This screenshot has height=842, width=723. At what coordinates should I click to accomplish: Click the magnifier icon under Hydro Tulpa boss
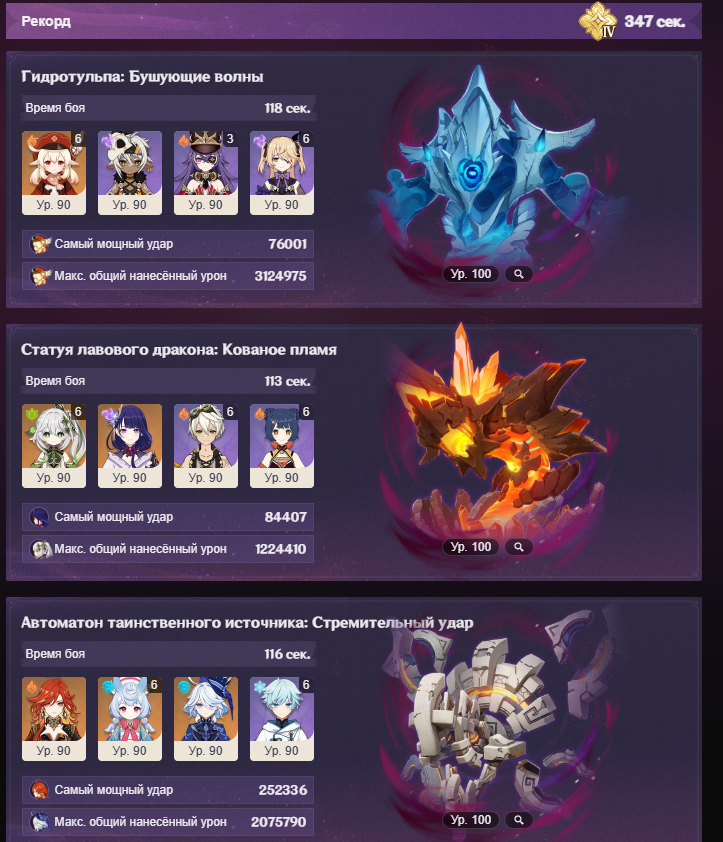[x=518, y=274]
